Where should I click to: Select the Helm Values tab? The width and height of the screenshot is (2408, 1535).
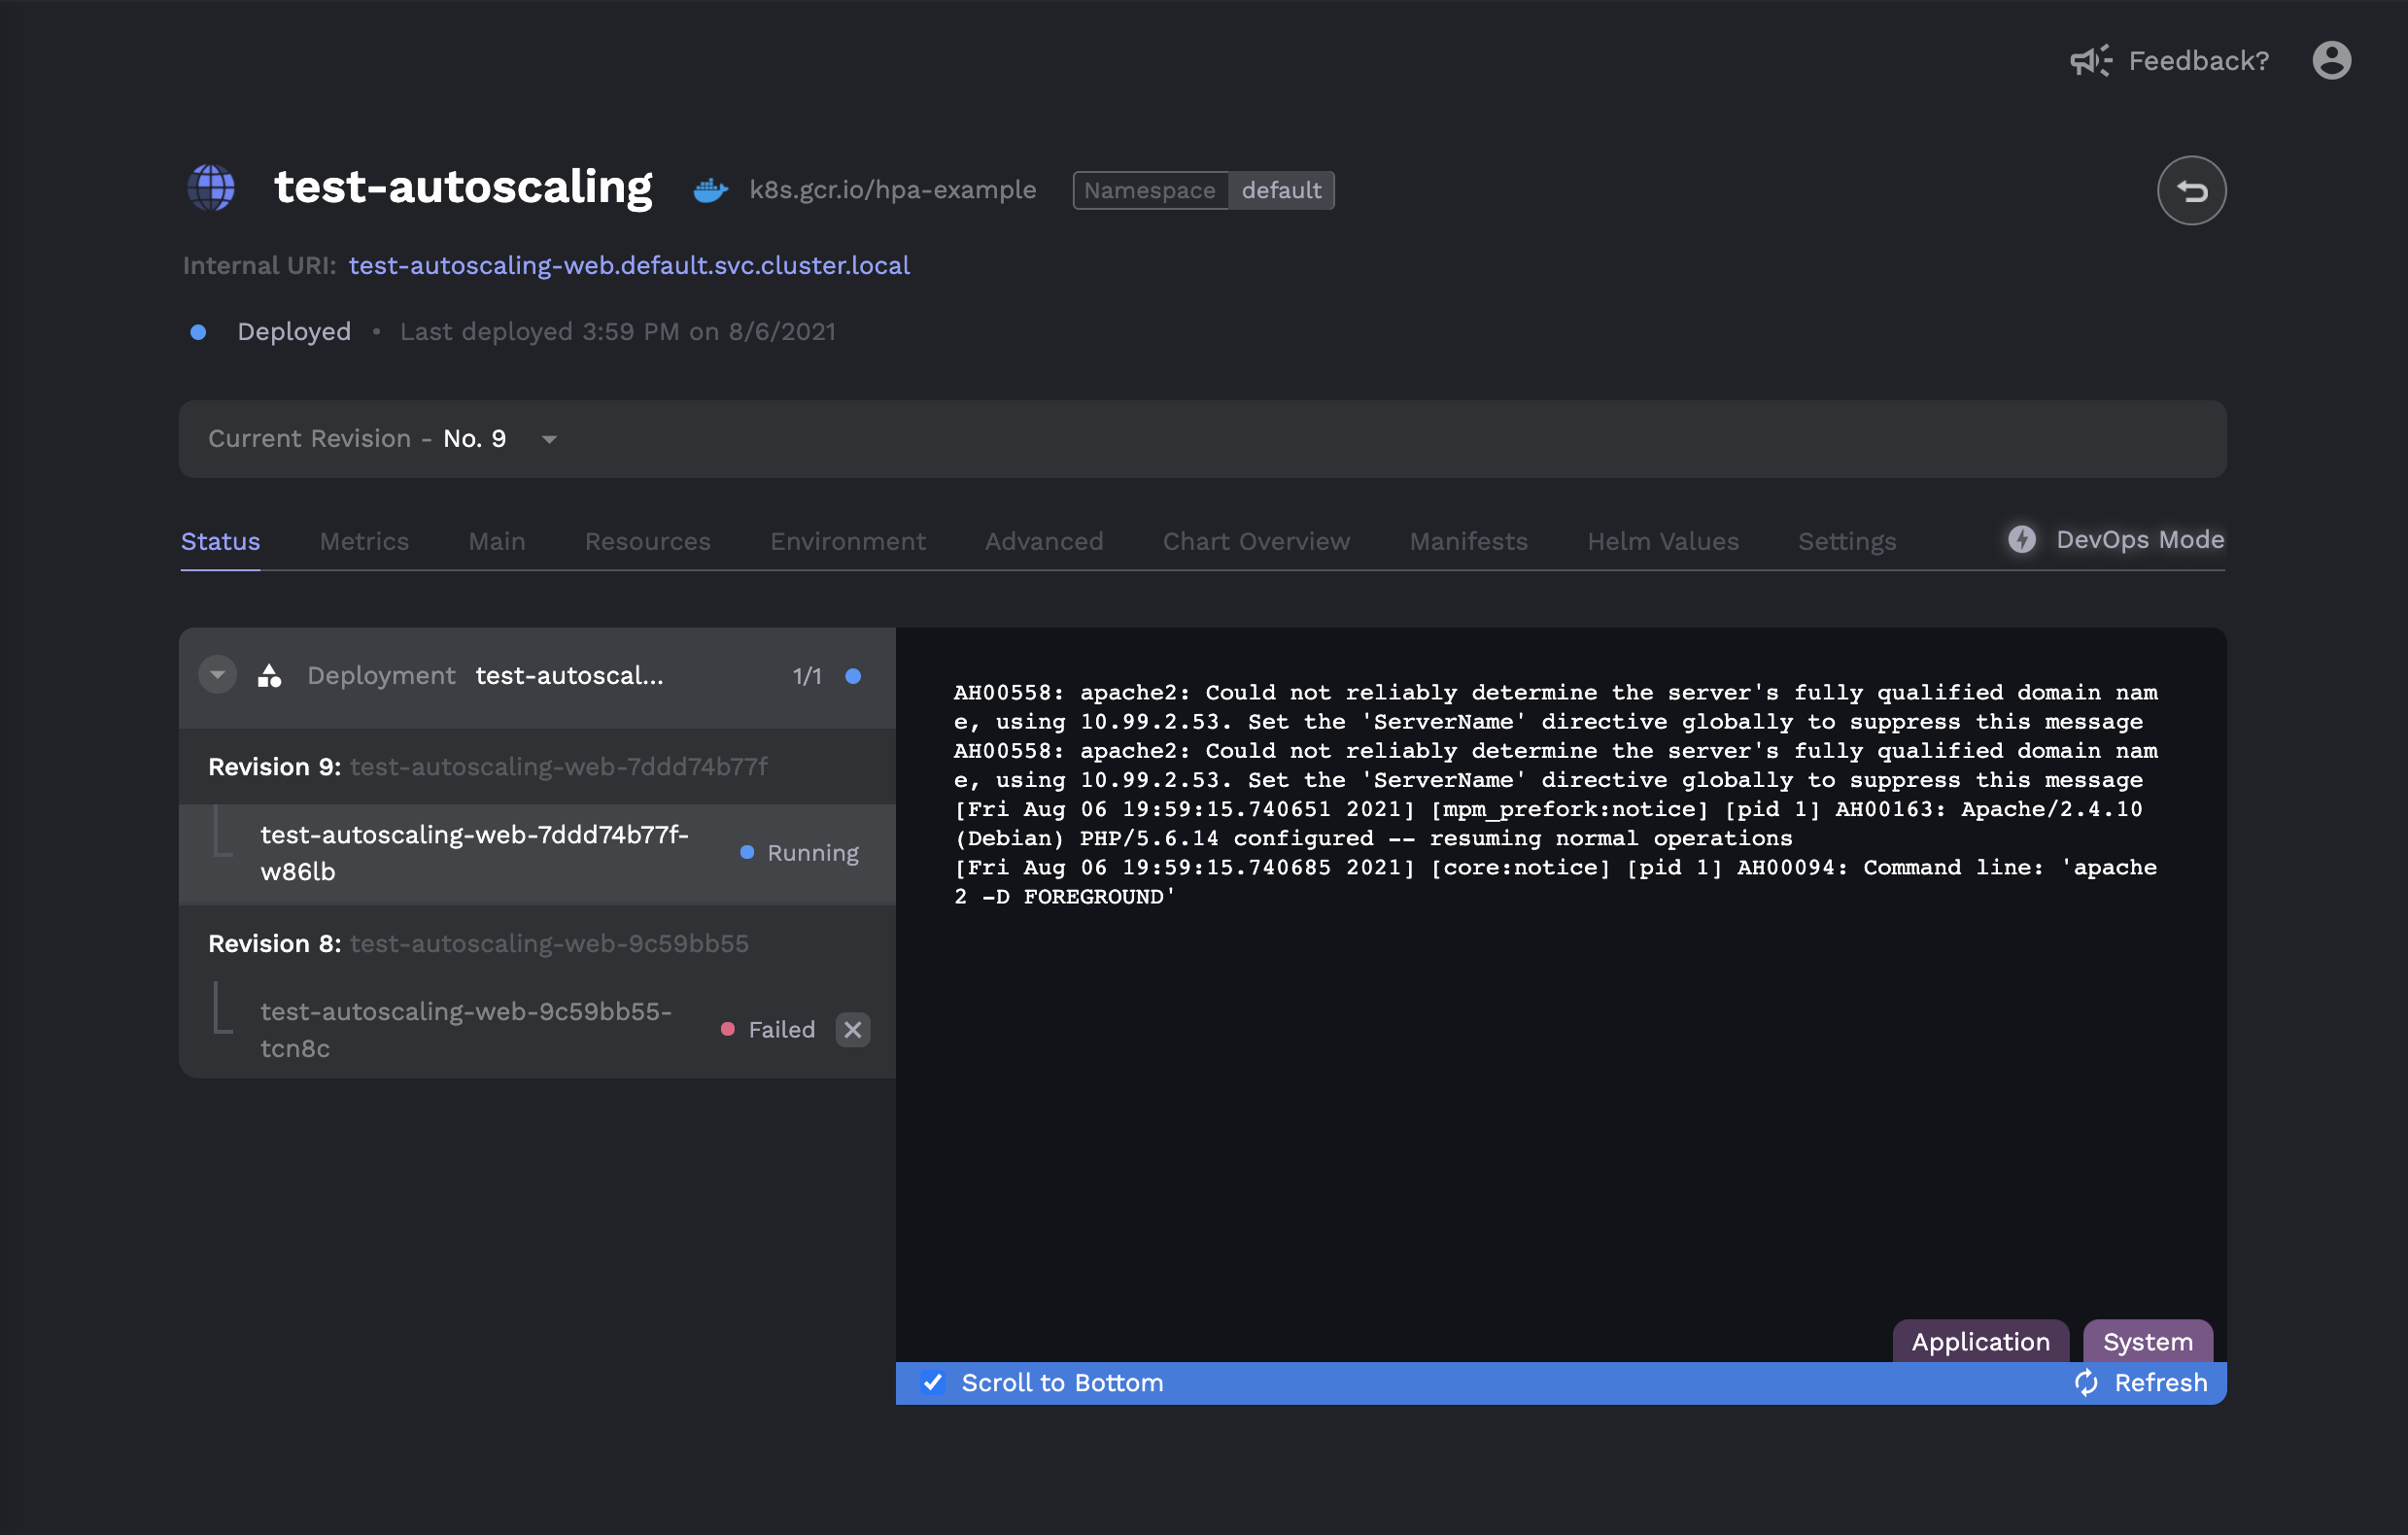tap(1663, 541)
